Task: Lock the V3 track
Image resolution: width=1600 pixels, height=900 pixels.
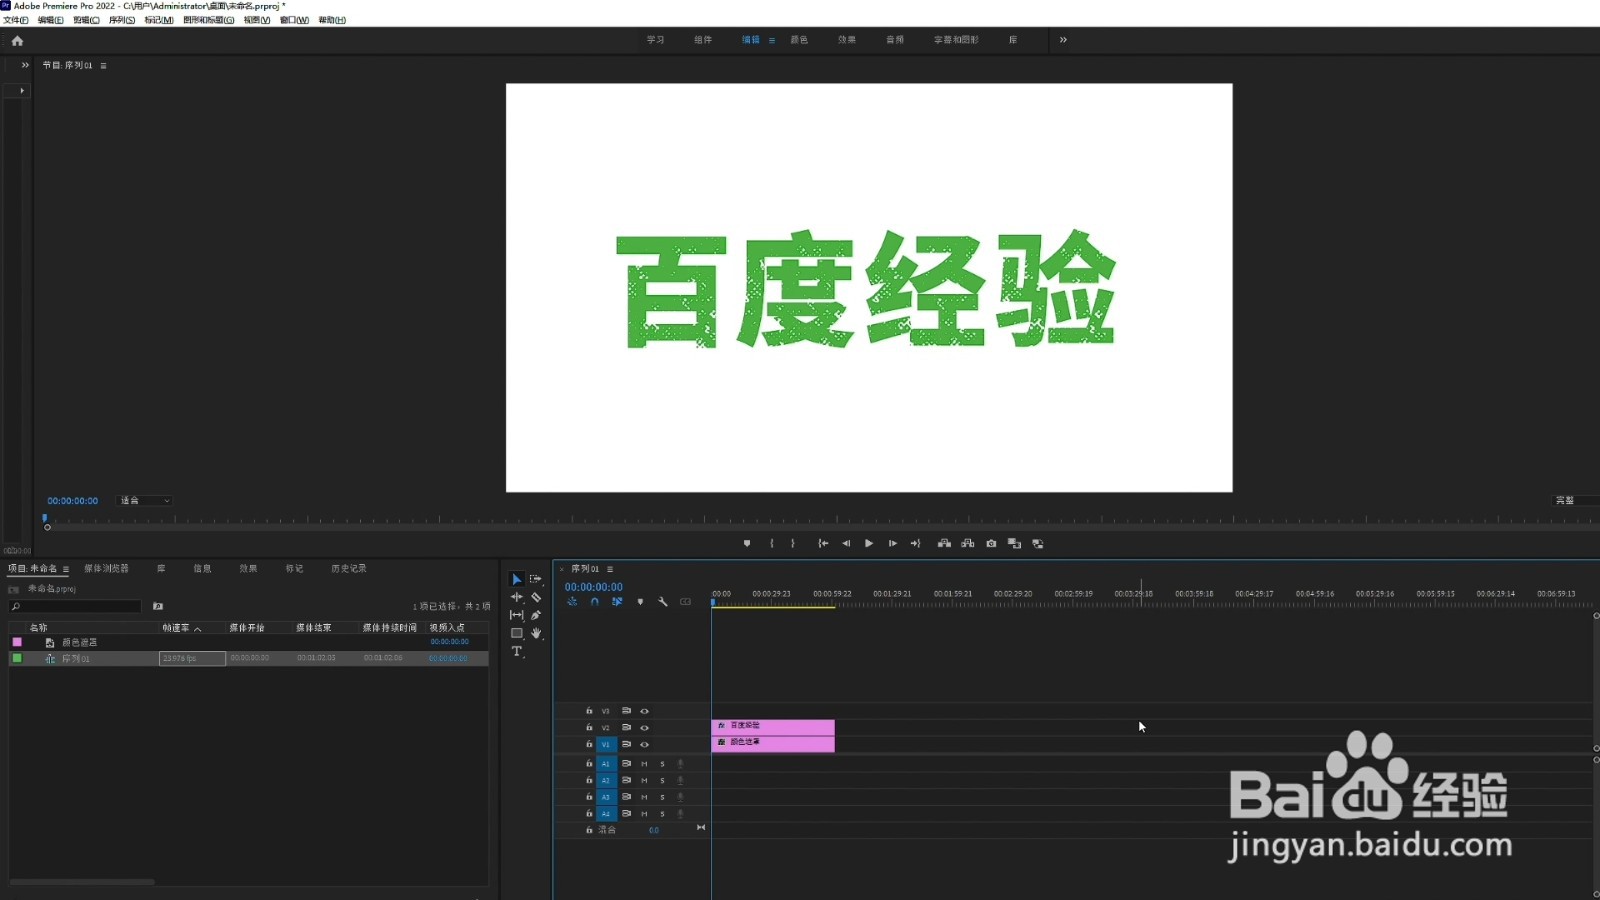Action: 589,711
